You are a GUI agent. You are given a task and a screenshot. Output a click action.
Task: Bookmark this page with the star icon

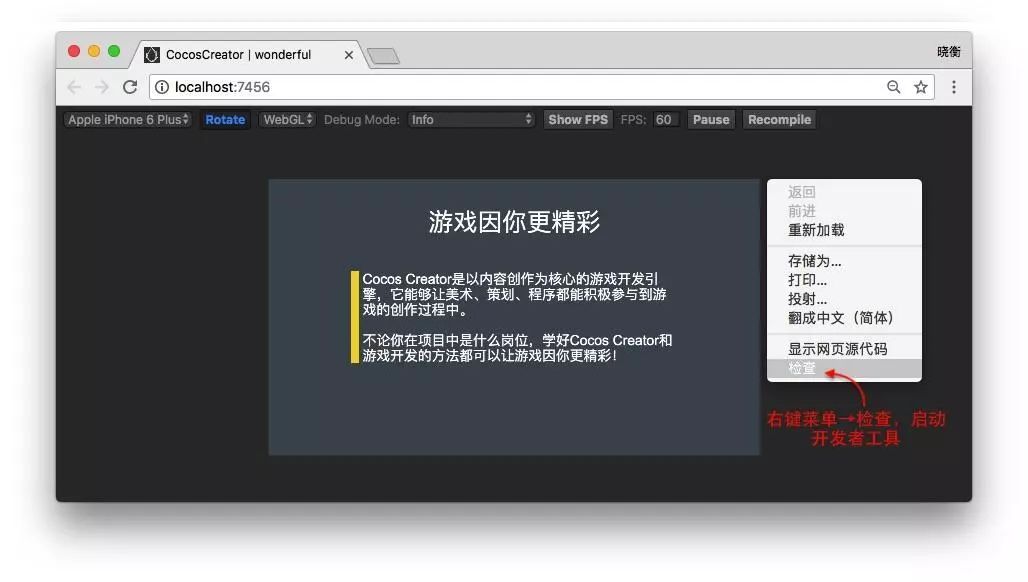click(x=920, y=87)
